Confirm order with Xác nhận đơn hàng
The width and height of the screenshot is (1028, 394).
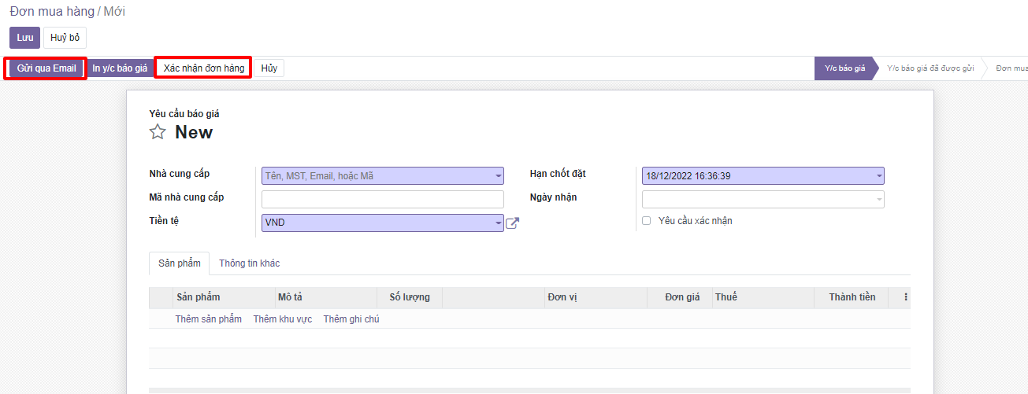204,68
